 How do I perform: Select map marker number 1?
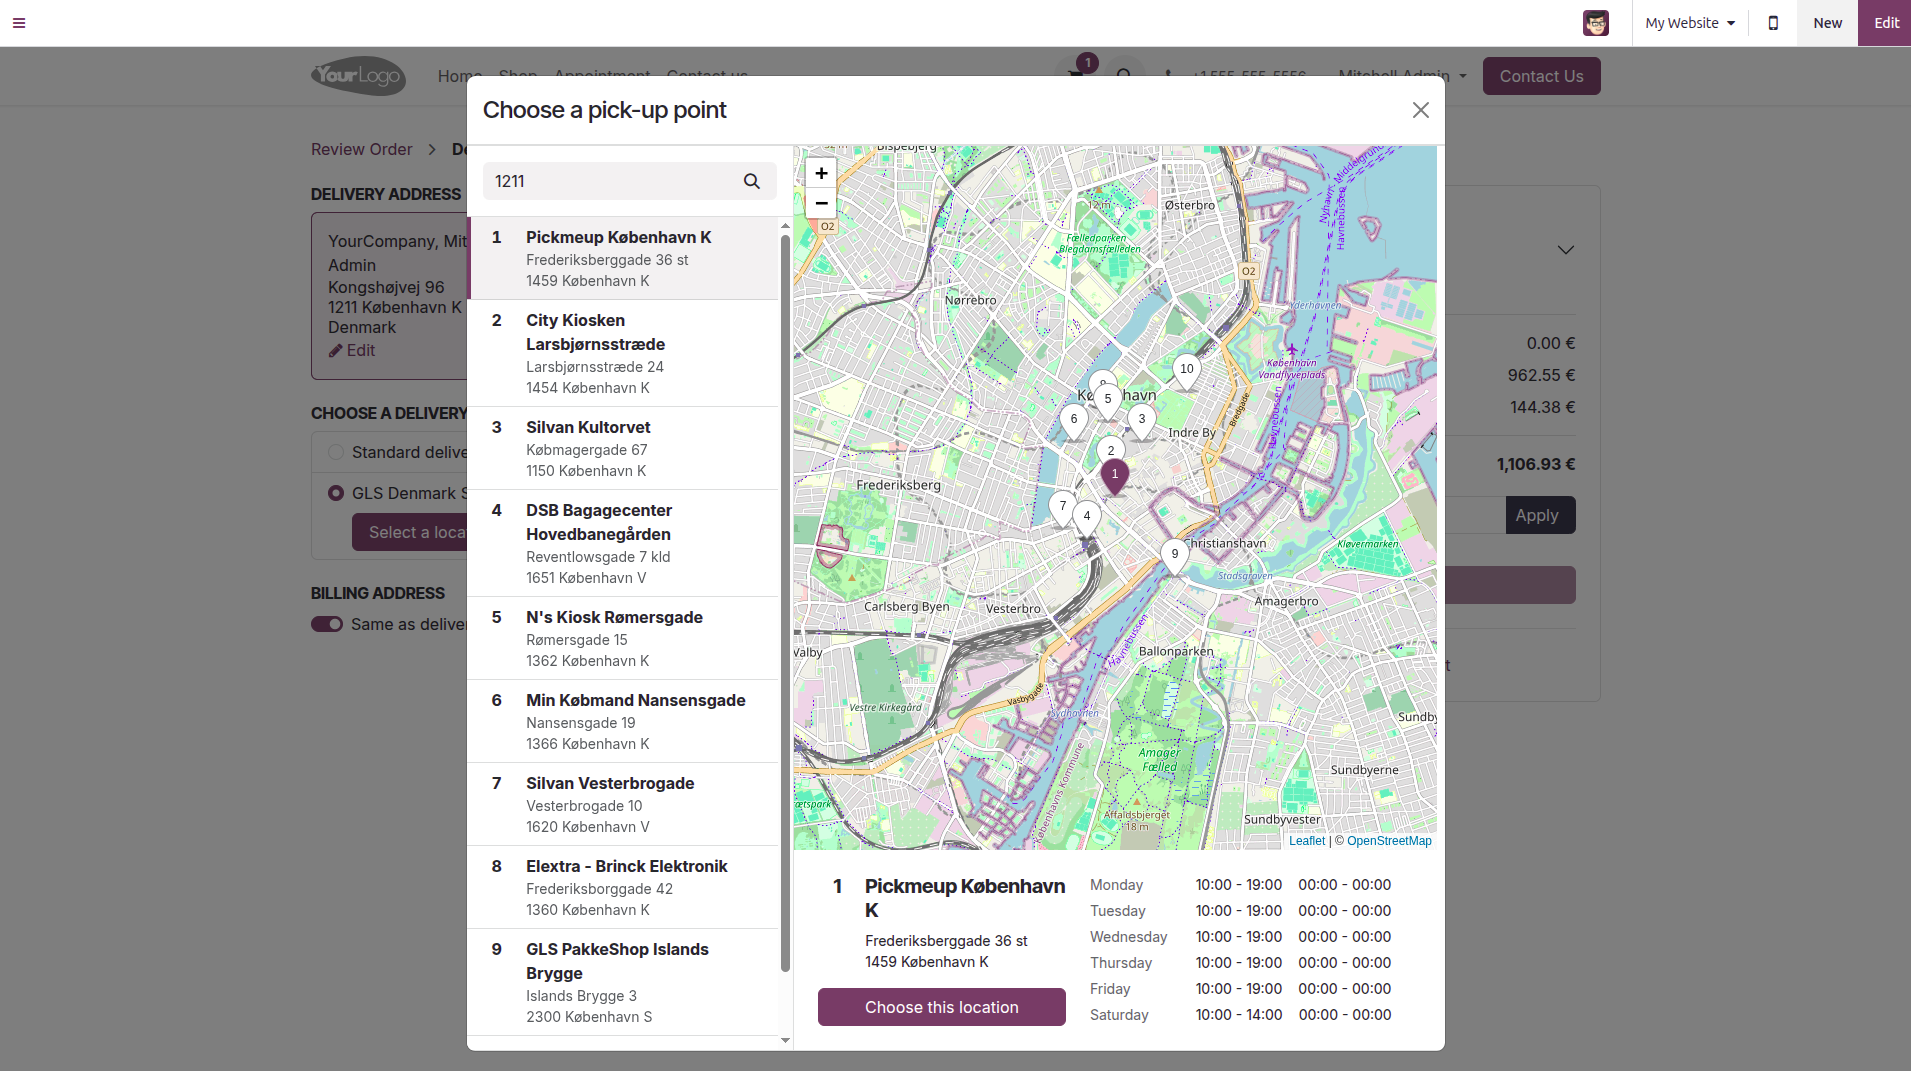point(1115,476)
